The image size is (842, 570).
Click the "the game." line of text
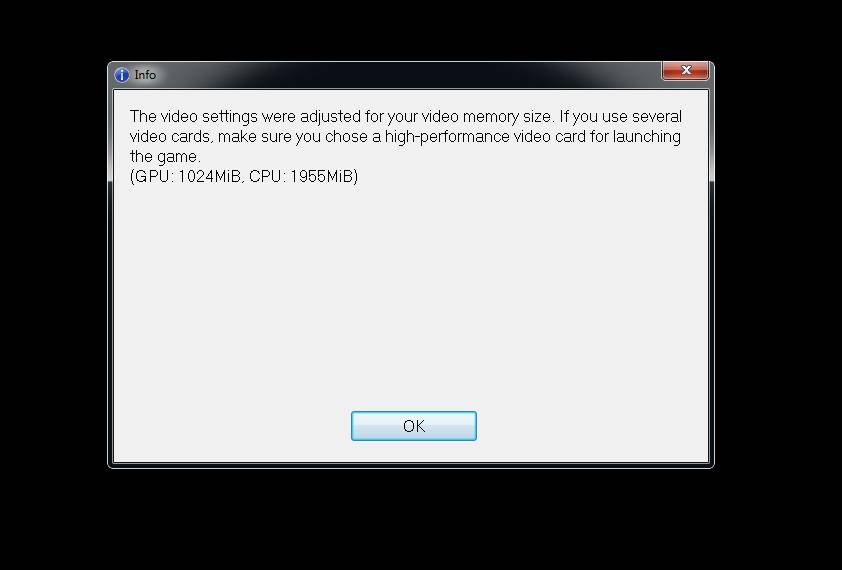coord(165,157)
